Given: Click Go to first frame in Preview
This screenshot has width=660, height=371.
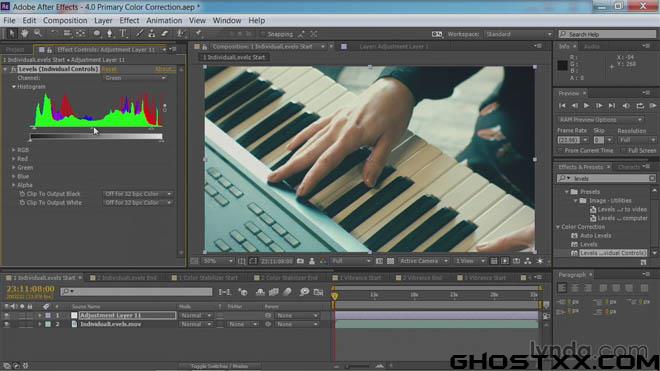Looking at the screenshot, I should [562, 106].
